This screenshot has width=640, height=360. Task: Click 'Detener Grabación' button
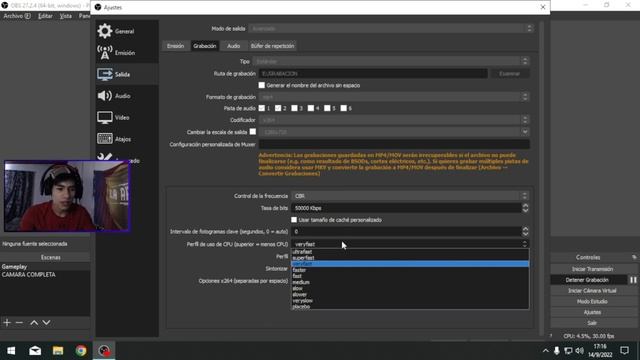587,280
